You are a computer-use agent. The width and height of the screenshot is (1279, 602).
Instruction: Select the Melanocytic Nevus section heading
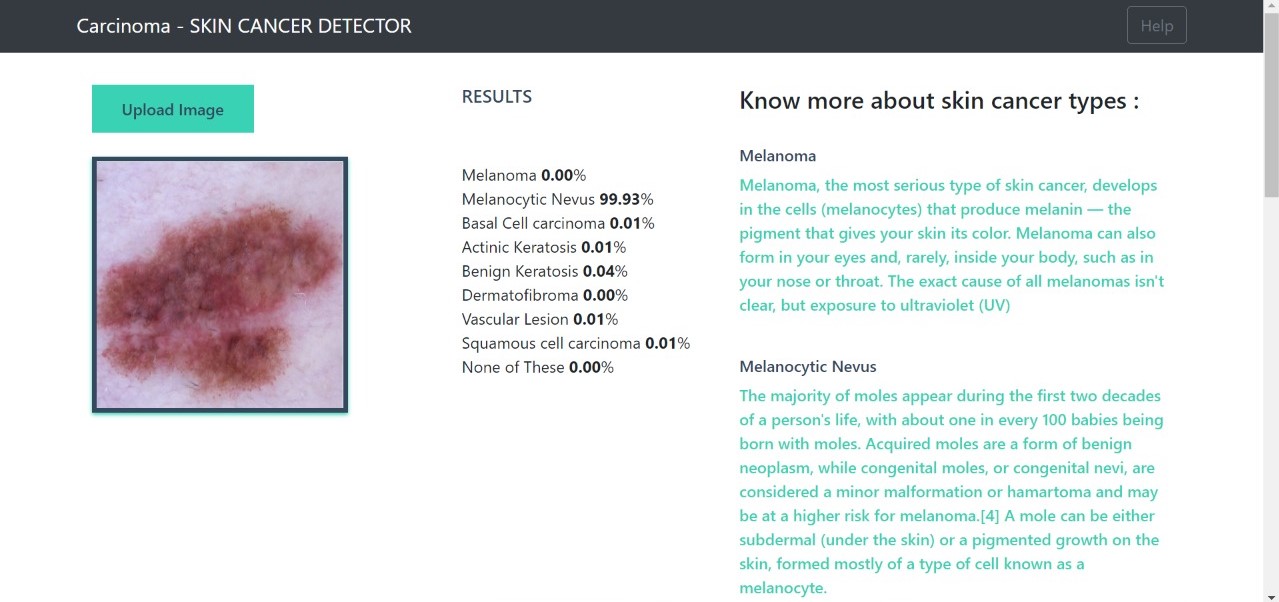click(x=807, y=366)
